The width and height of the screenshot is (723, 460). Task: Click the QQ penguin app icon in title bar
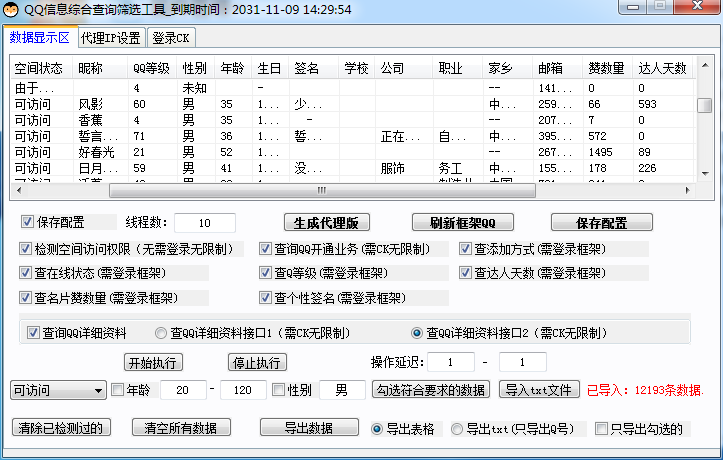tap(11, 9)
